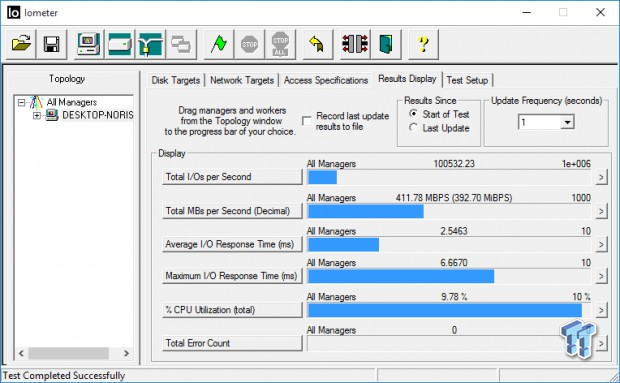This screenshot has height=383, width=620.
Task: Click Total I/Os per Second button
Action: click(x=232, y=177)
